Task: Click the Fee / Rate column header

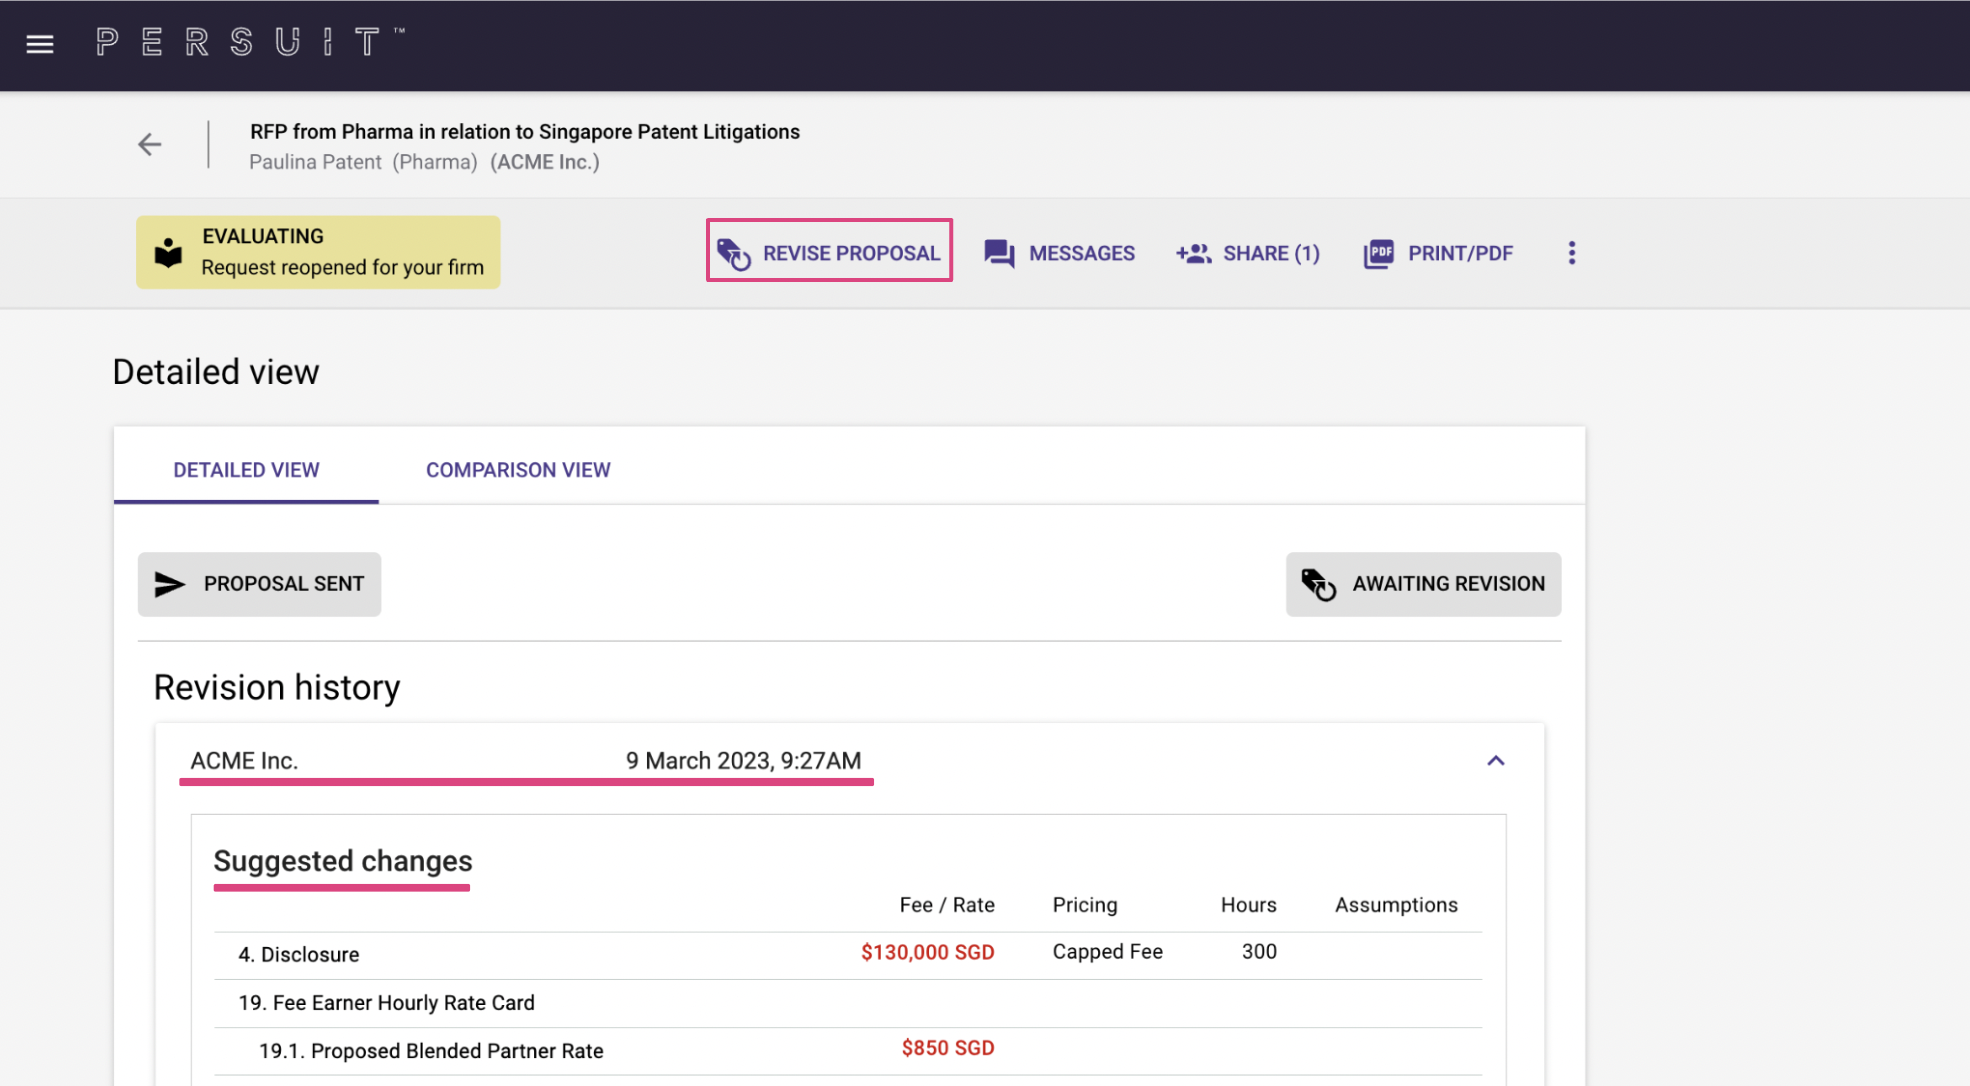Action: pos(947,905)
